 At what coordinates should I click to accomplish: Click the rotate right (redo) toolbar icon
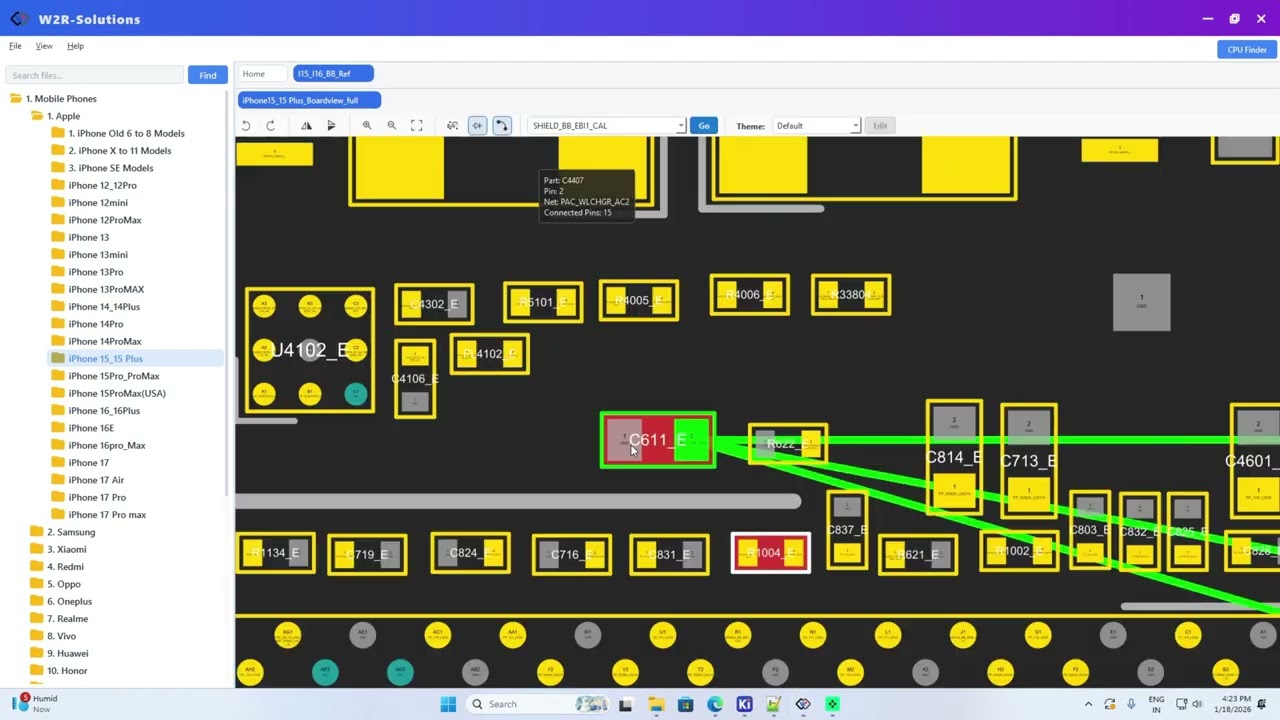pos(270,125)
